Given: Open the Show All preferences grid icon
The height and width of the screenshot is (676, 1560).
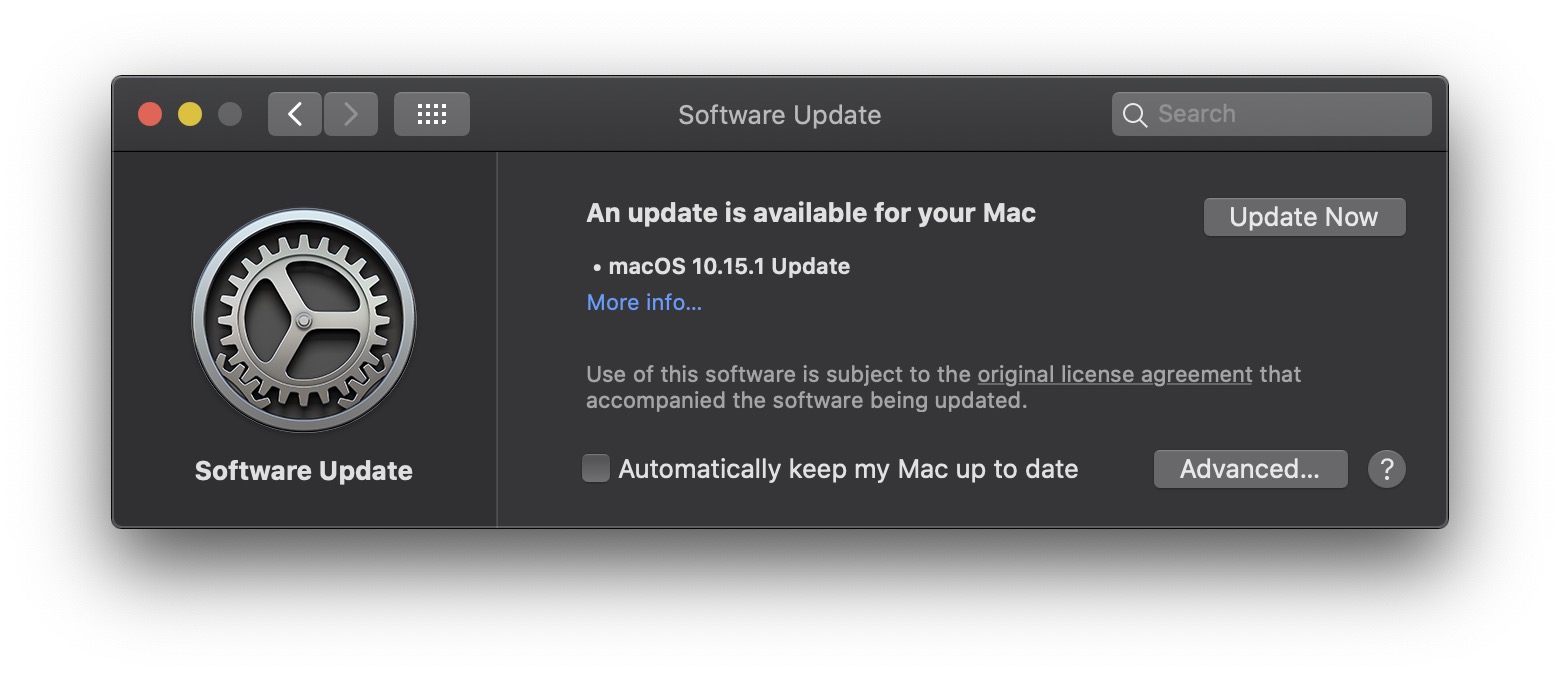Looking at the screenshot, I should point(431,113).
